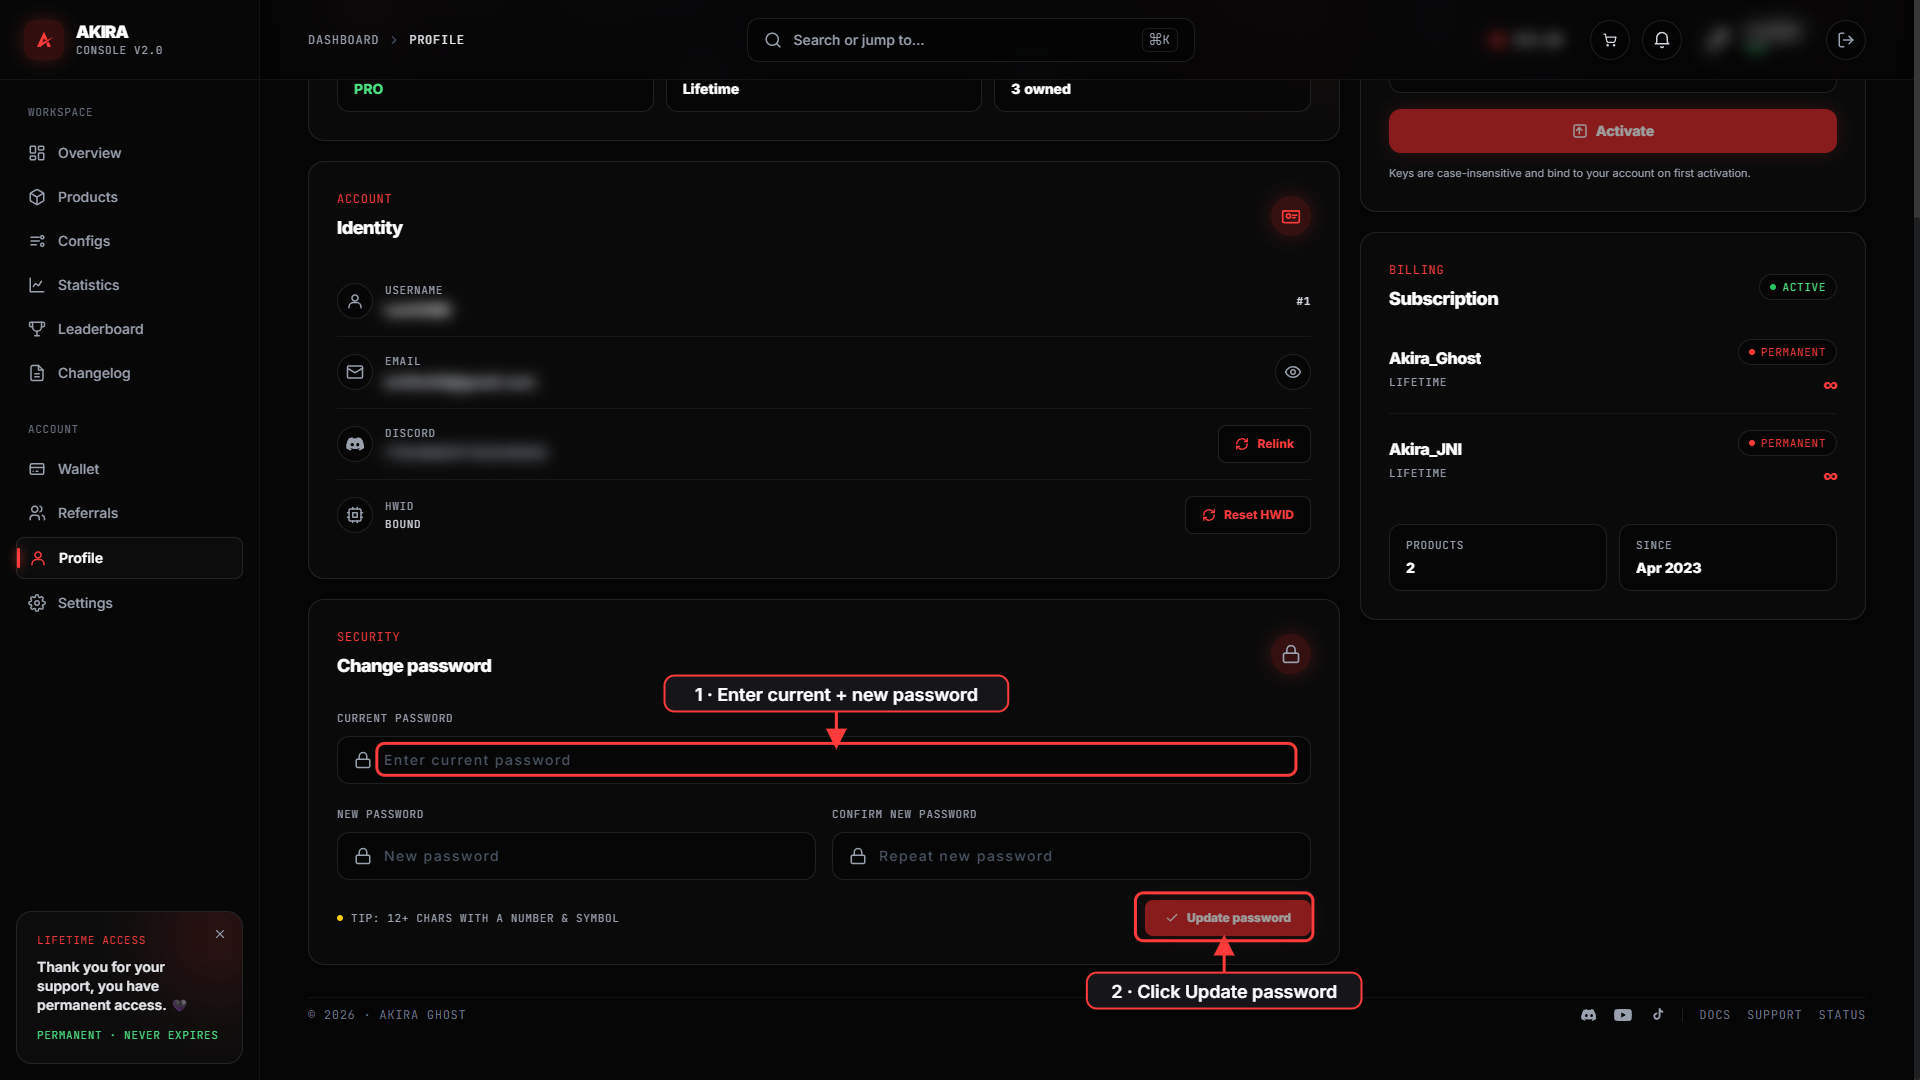This screenshot has height=1080, width=1920.
Task: Open Configs in sidebar
Action: tap(129, 241)
